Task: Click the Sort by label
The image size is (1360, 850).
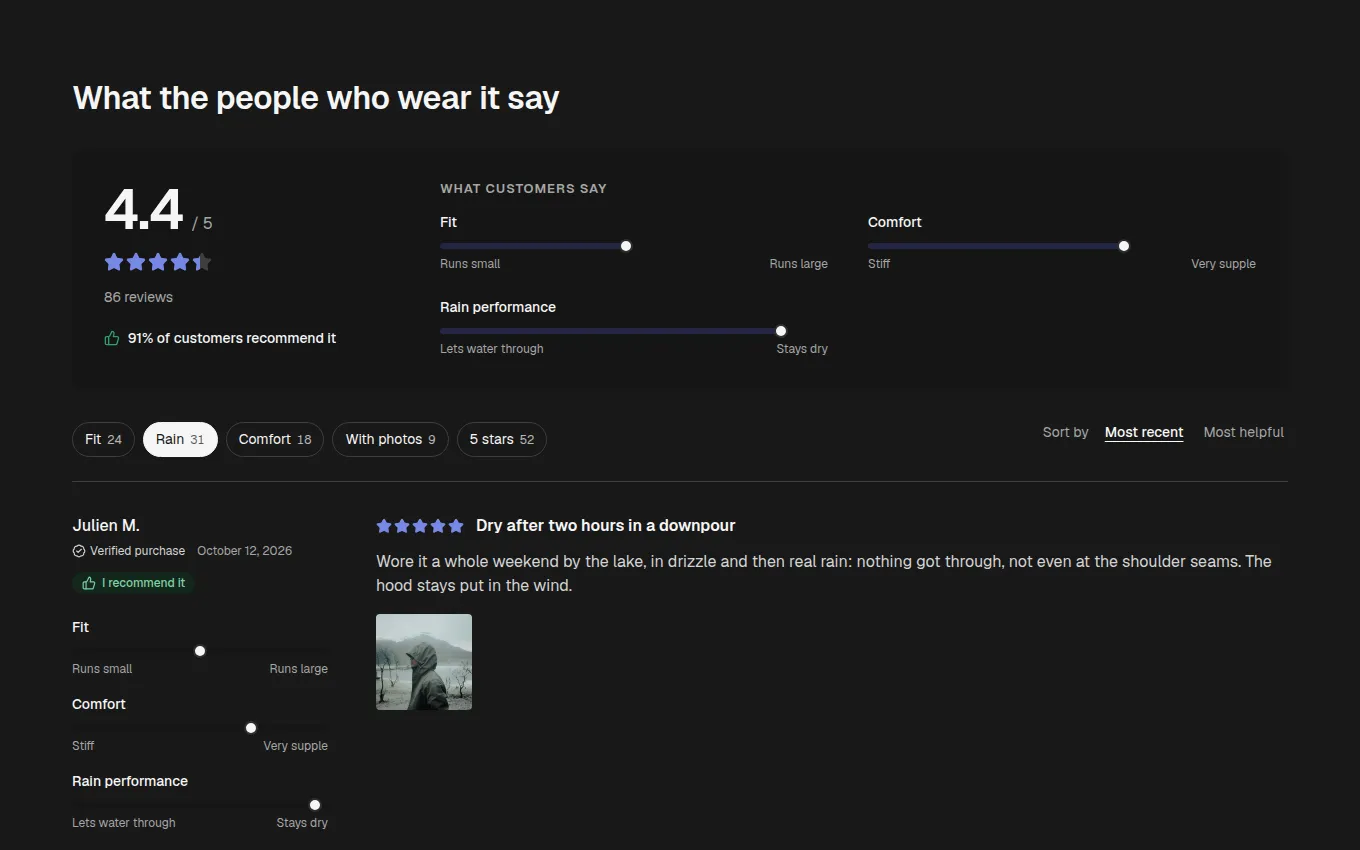Action: pyautogui.click(x=1066, y=432)
